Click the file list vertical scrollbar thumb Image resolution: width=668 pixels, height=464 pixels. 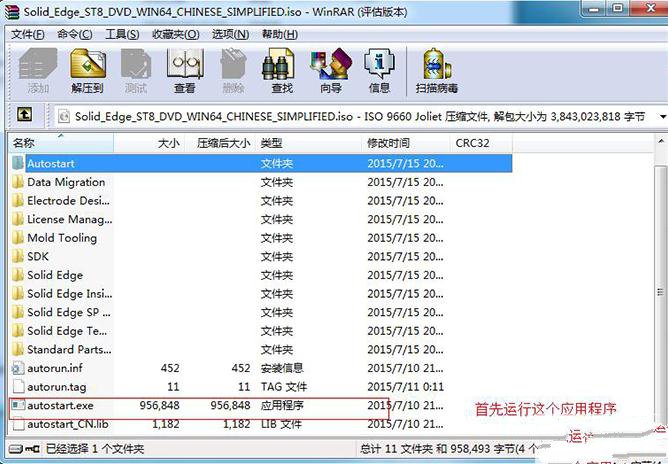coord(661,292)
